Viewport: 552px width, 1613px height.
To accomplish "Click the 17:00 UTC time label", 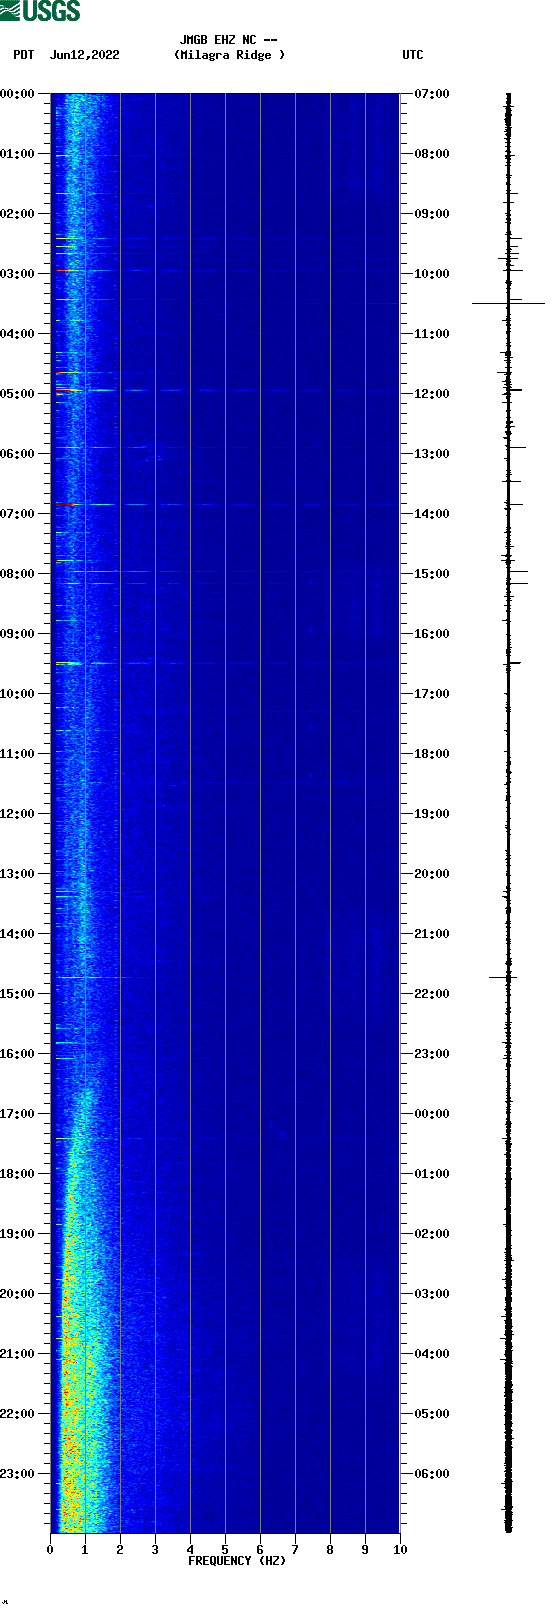I will coord(431,694).
